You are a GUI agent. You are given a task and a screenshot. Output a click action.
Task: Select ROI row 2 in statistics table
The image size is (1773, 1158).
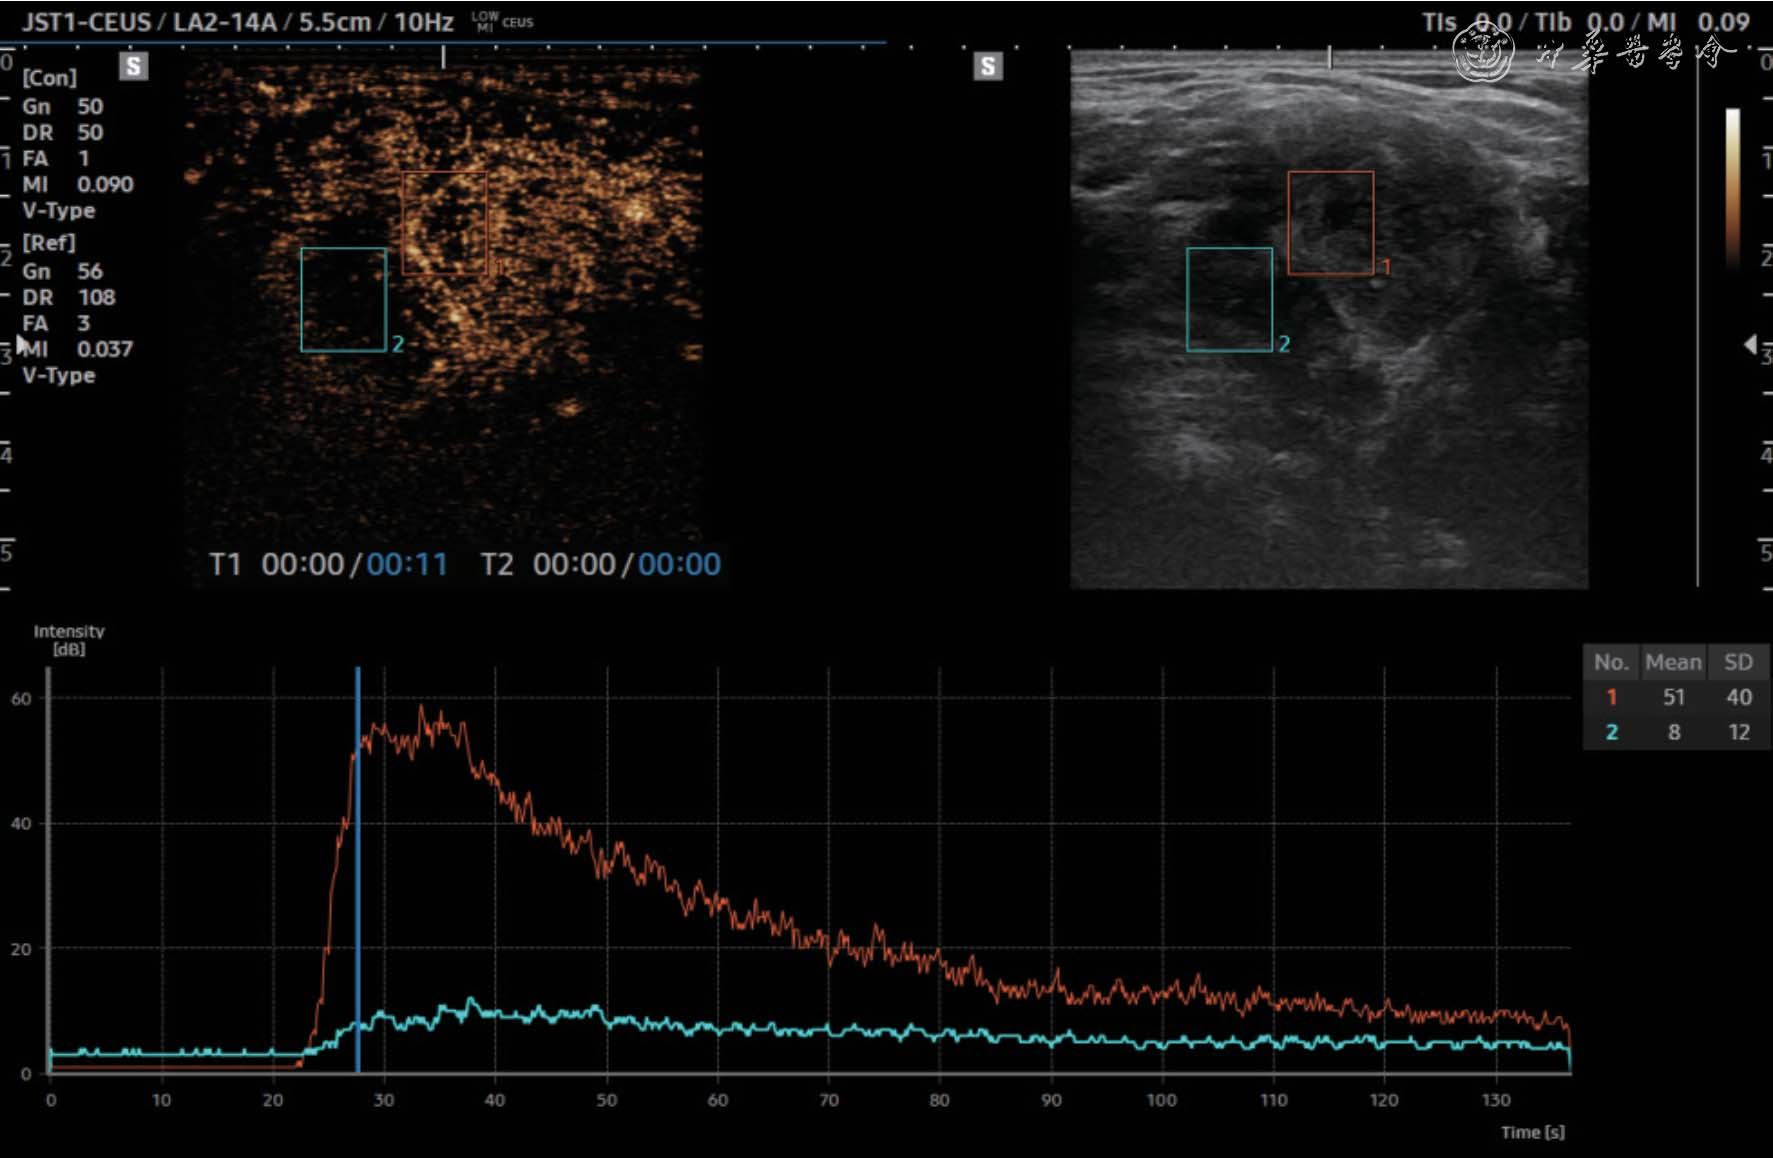[x=1675, y=732]
